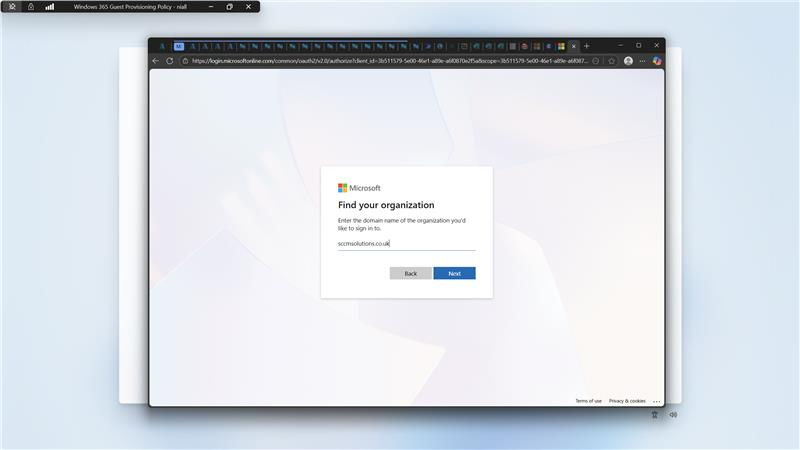800x450 pixels.
Task: Click the lock icon in remote session bar
Action: [30, 6]
